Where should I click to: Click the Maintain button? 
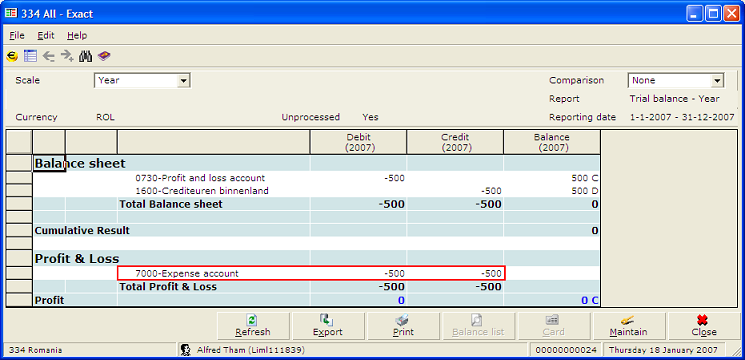629,326
